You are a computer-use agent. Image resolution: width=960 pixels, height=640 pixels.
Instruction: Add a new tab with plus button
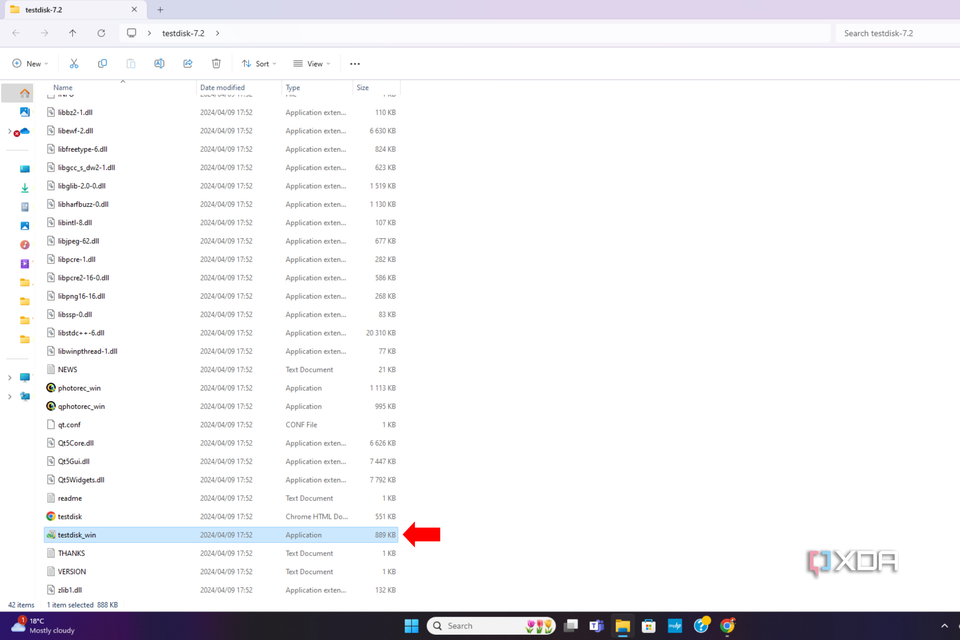(x=160, y=10)
